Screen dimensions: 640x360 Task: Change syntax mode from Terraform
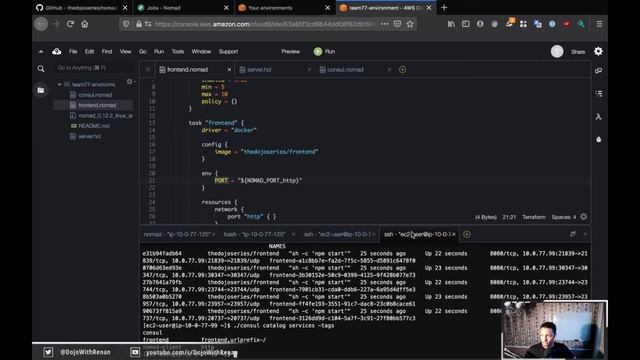(x=534, y=217)
